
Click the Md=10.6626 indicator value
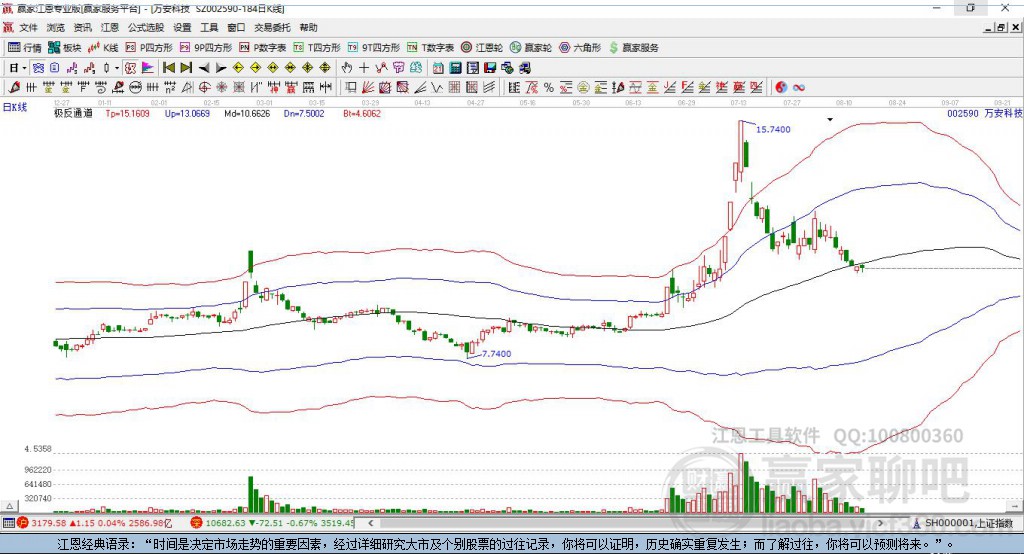click(x=247, y=114)
